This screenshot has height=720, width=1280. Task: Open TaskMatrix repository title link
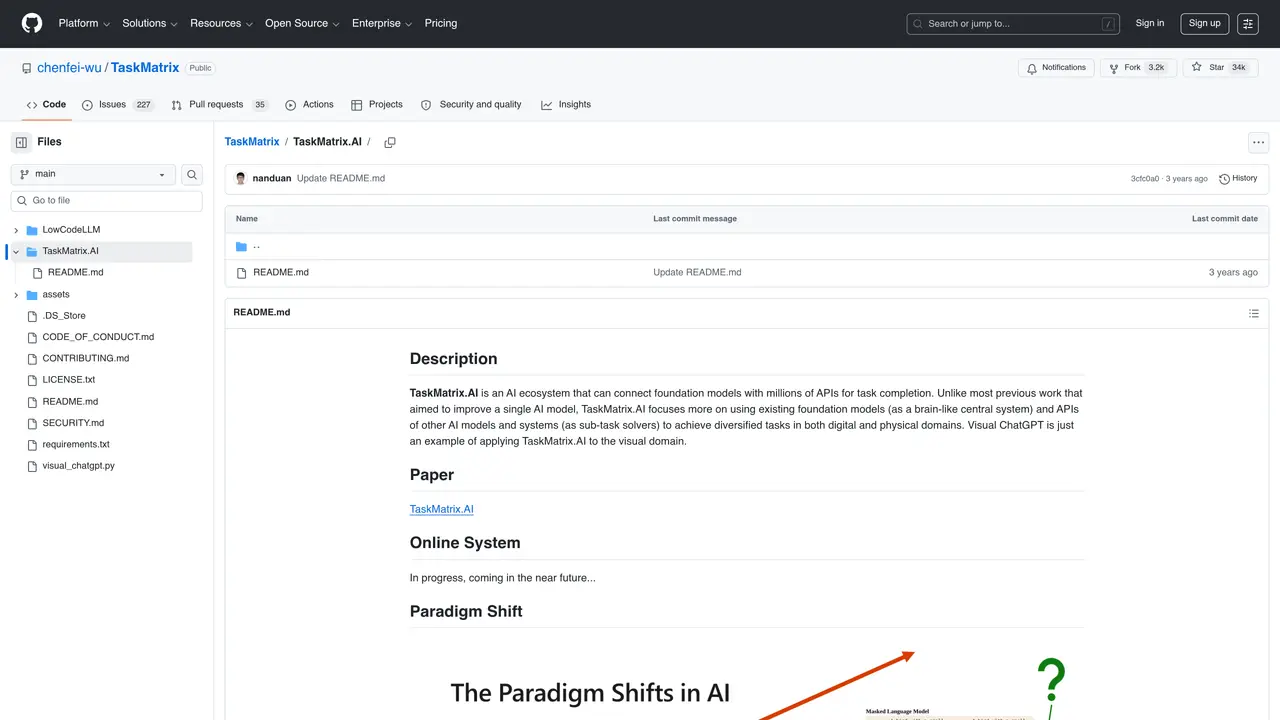click(145, 68)
